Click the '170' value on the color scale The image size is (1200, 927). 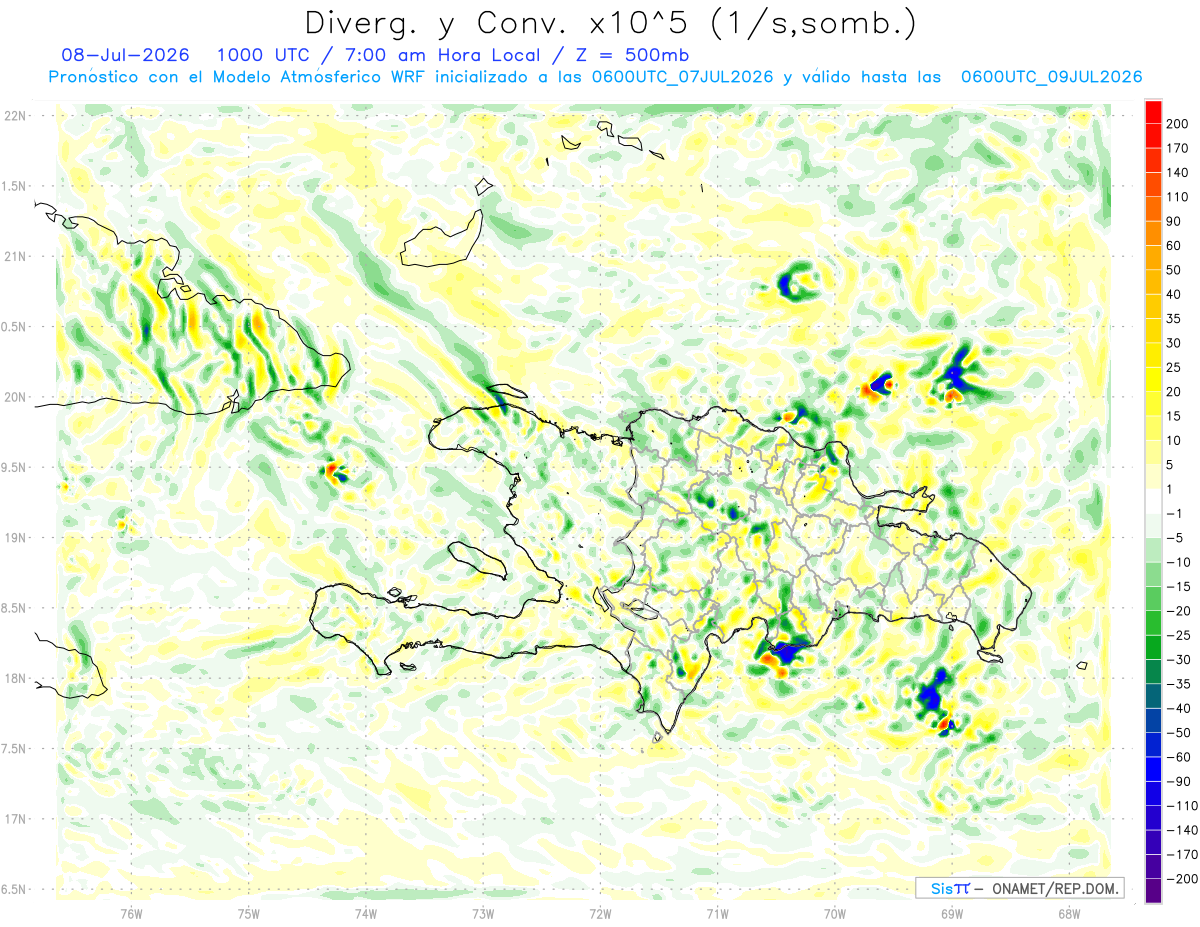(x=1177, y=148)
